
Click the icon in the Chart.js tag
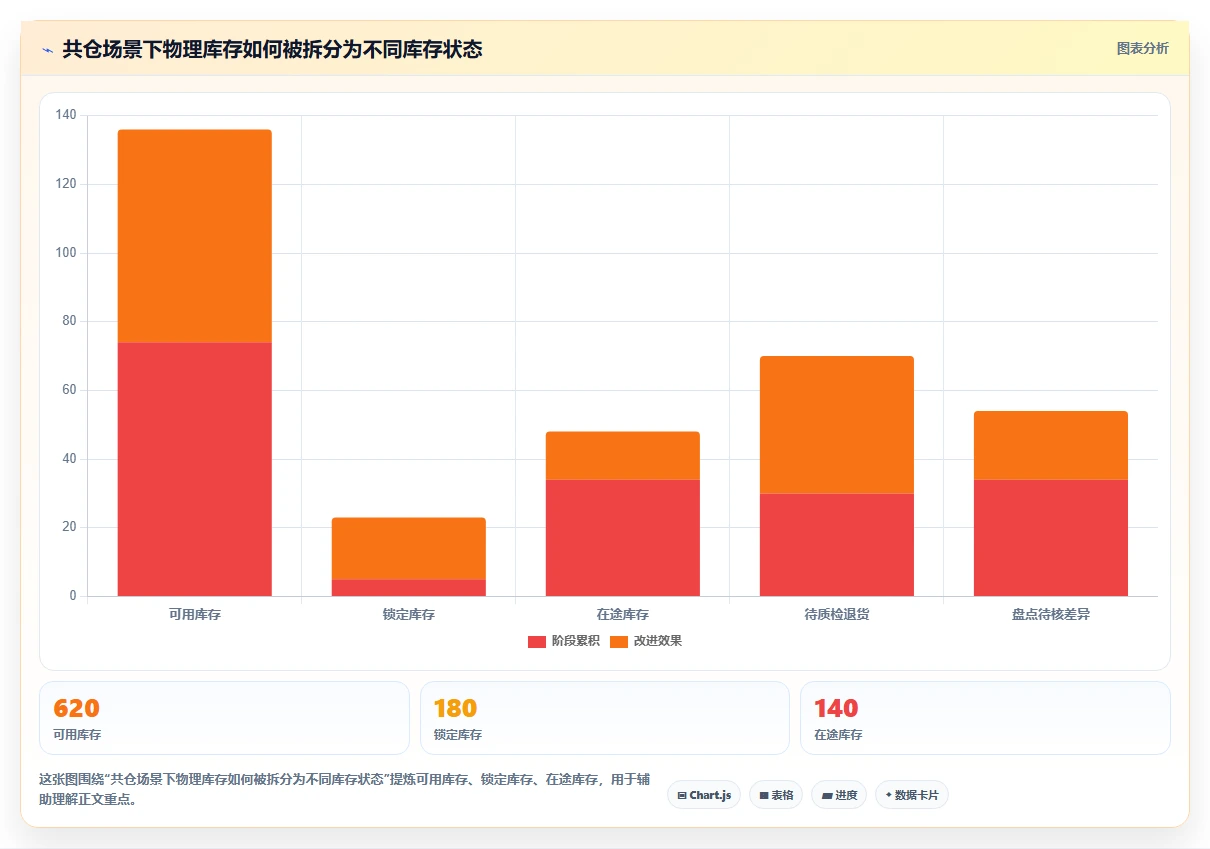(682, 796)
